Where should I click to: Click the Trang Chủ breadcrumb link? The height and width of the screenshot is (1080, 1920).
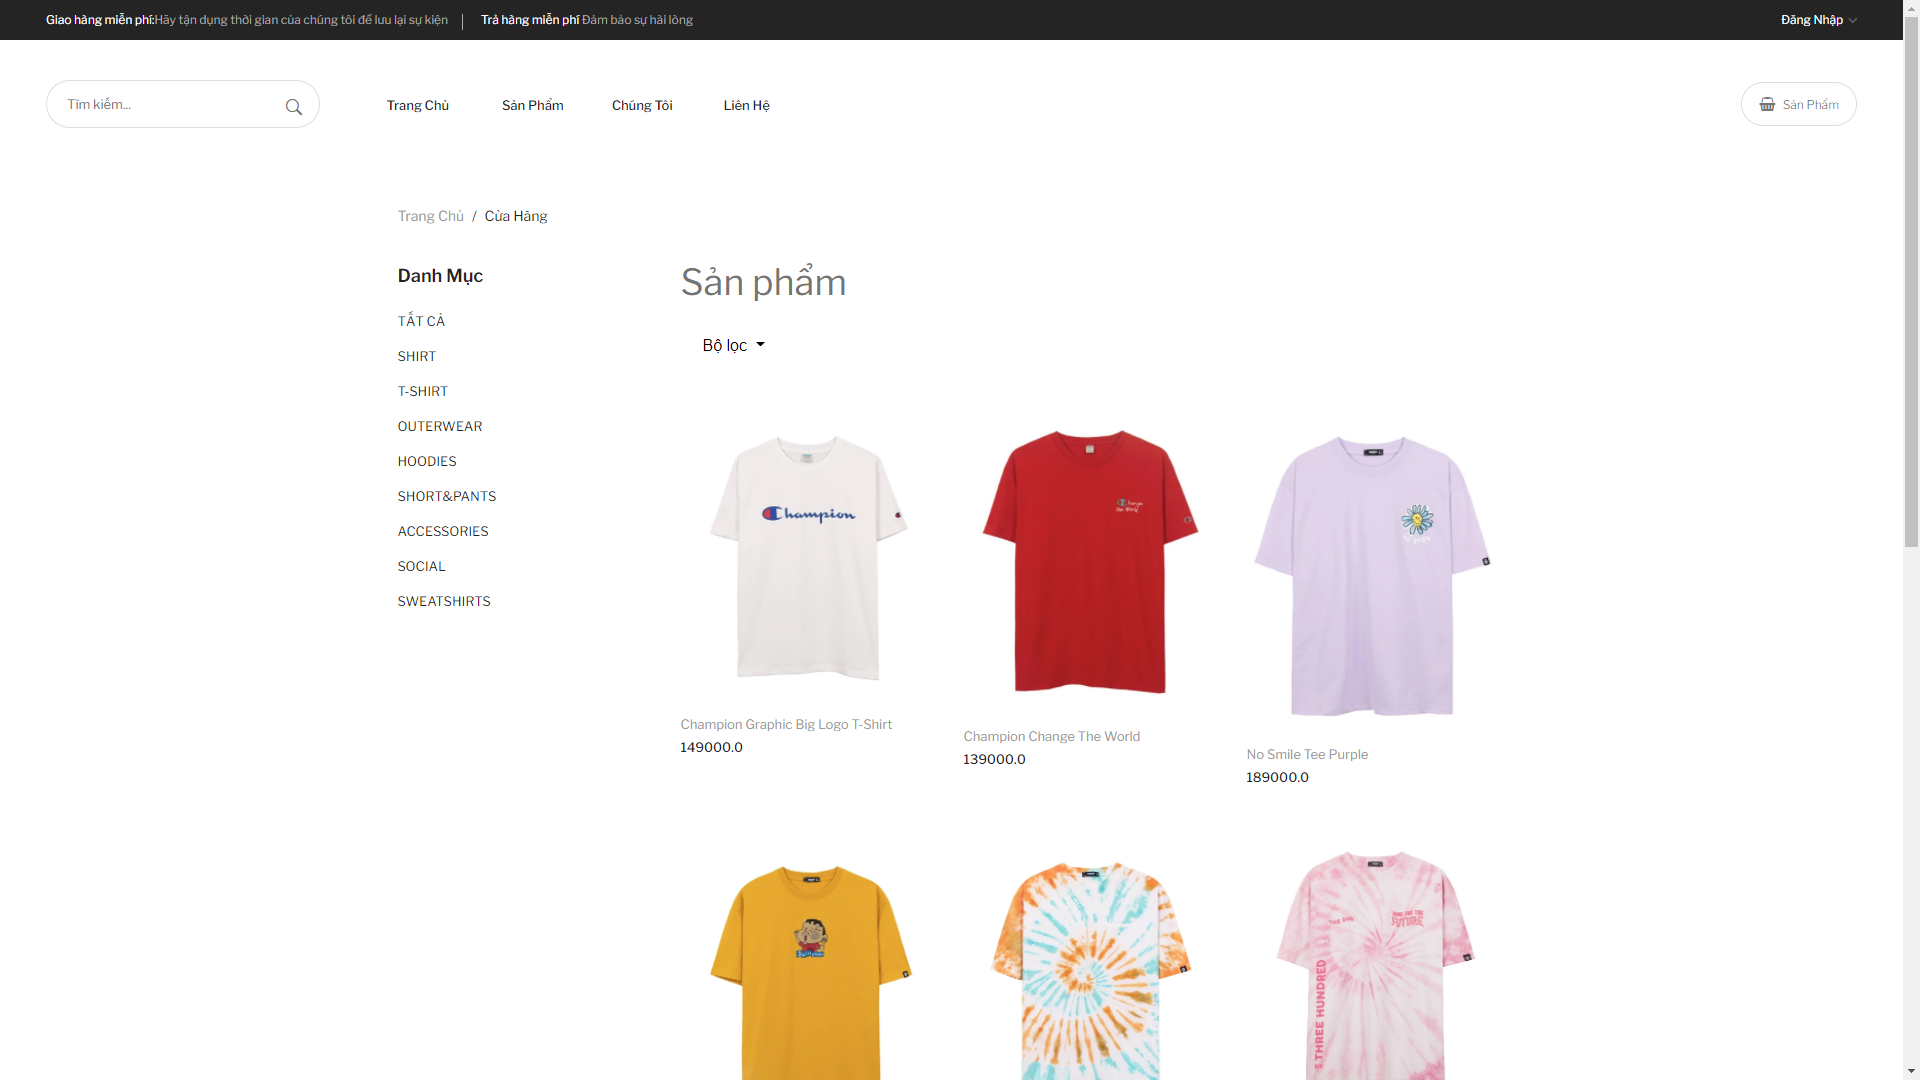(x=430, y=216)
